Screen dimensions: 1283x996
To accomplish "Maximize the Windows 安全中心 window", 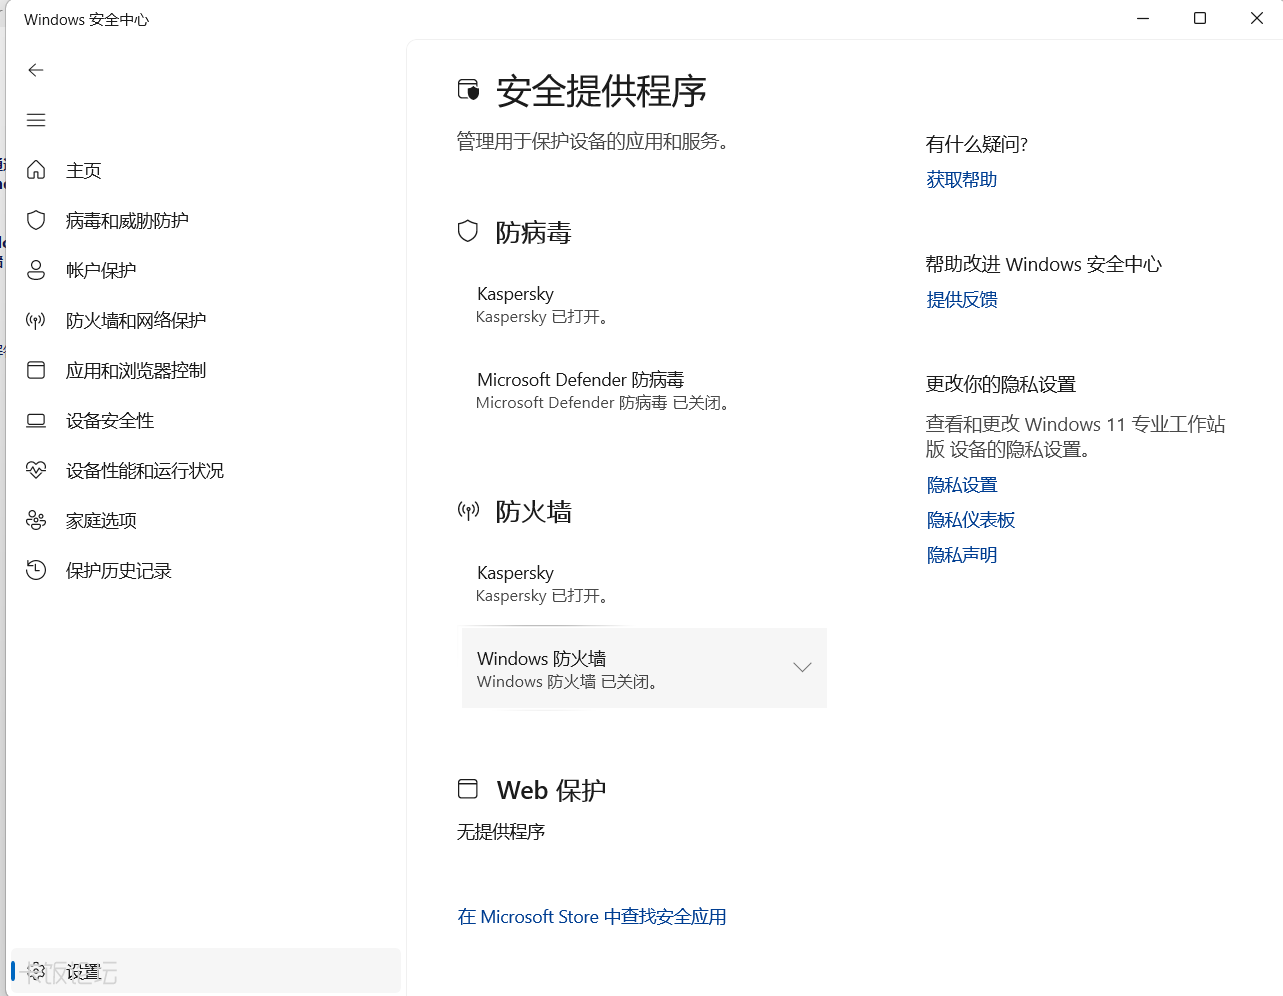I will tap(1200, 18).
